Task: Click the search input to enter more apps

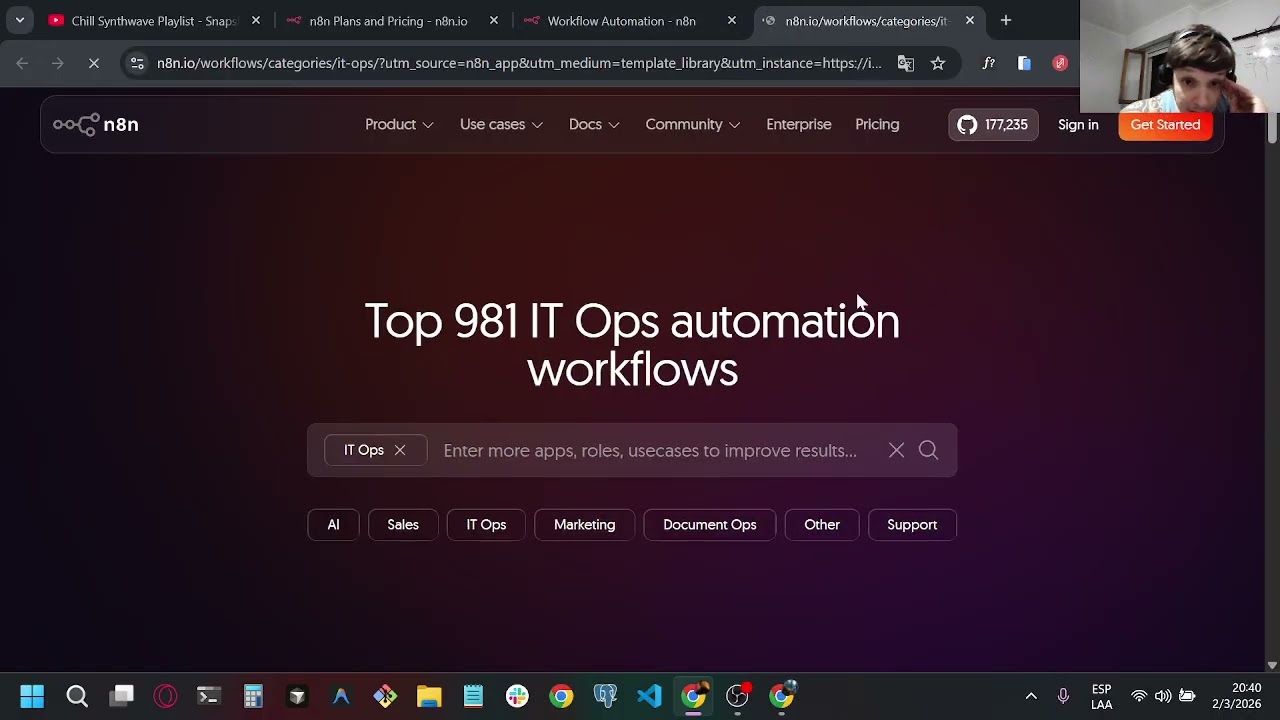Action: point(650,450)
